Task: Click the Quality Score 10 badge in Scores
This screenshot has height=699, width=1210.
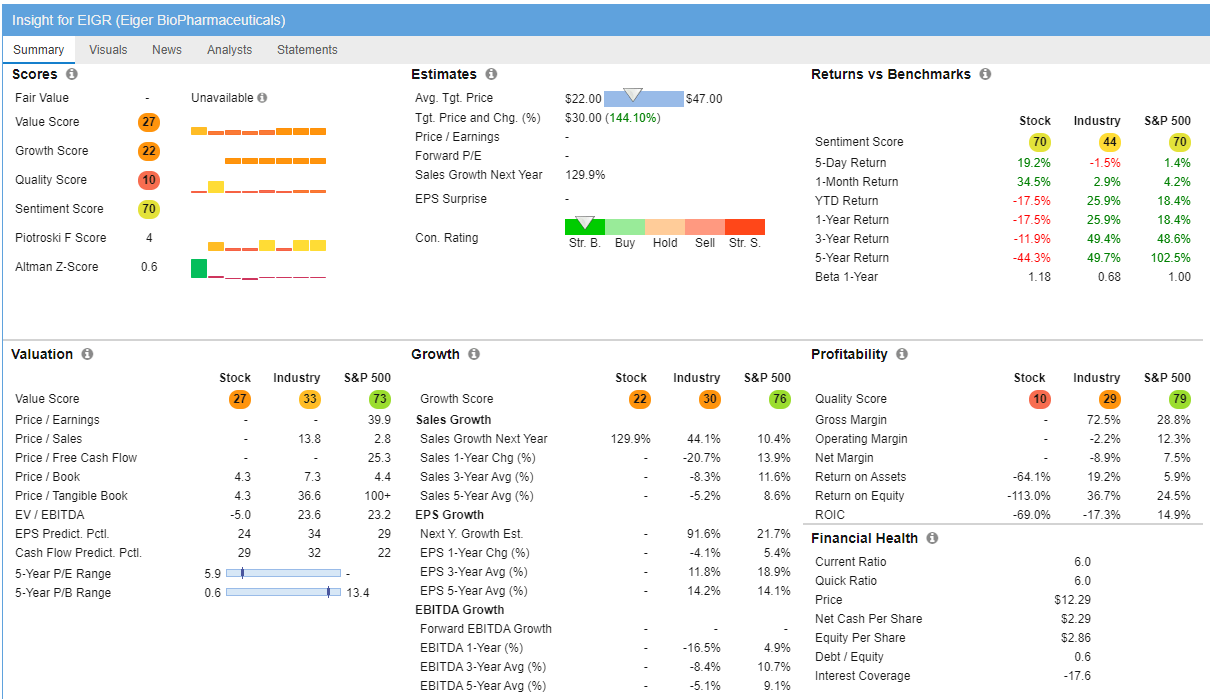Action: pyautogui.click(x=149, y=180)
